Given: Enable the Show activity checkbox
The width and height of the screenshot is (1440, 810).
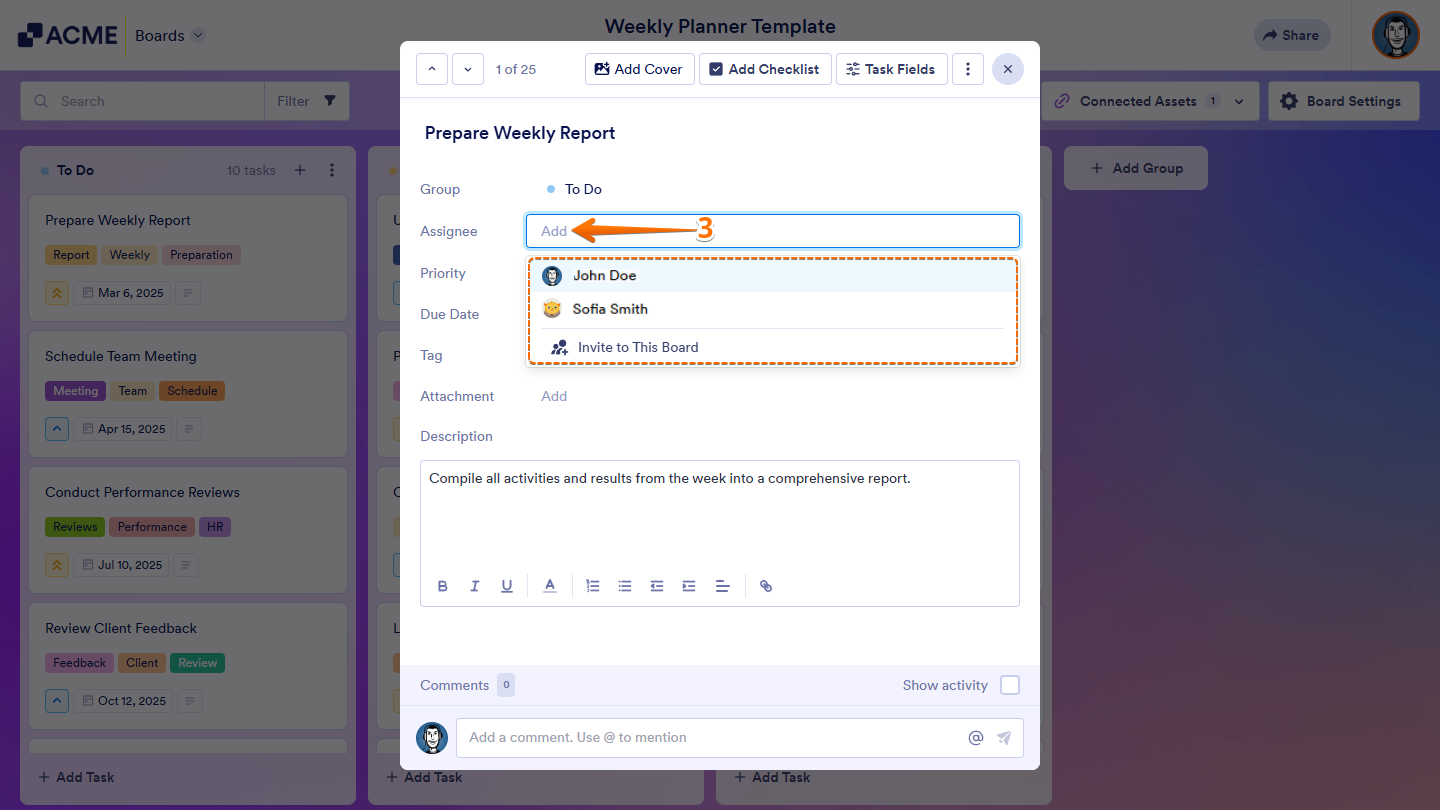Looking at the screenshot, I should pos(1009,685).
